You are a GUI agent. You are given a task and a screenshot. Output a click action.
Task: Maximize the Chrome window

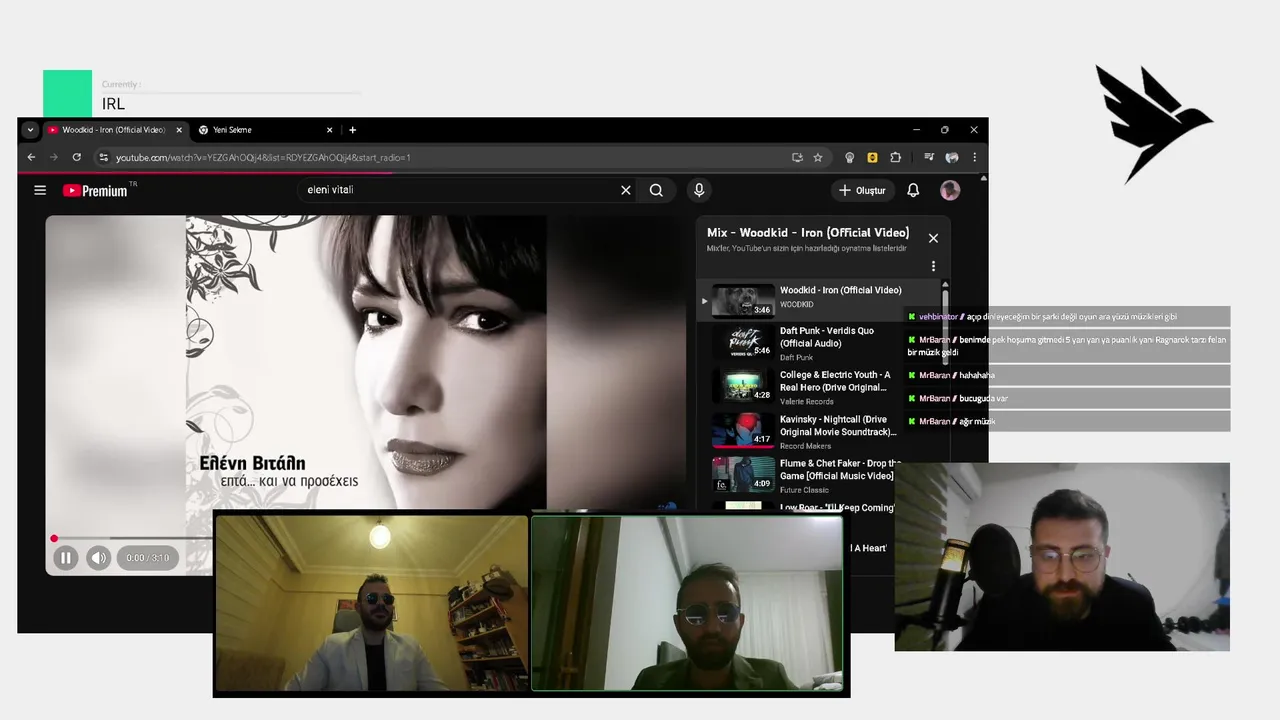click(x=944, y=130)
